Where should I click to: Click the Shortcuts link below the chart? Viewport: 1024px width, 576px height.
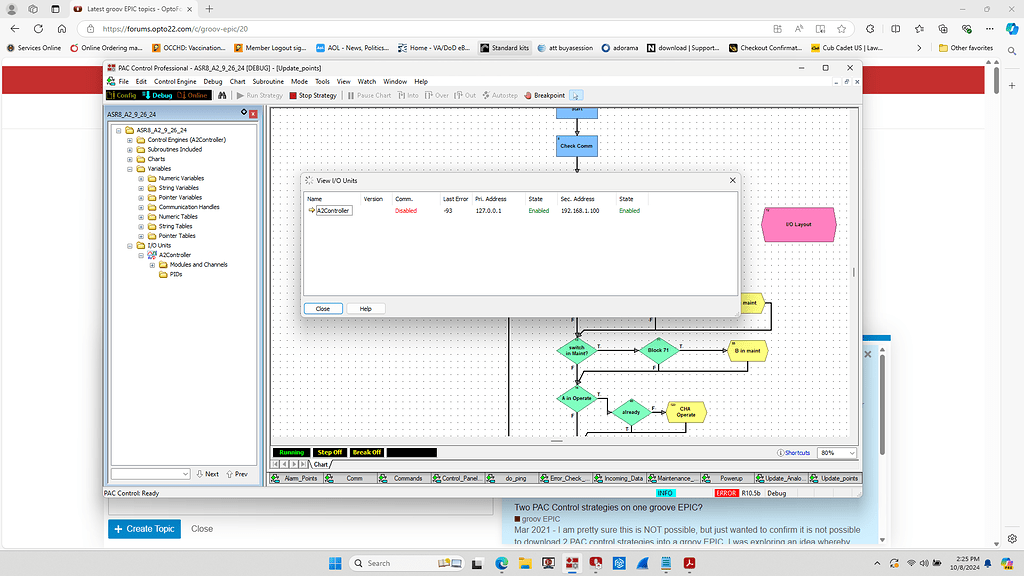coord(793,453)
